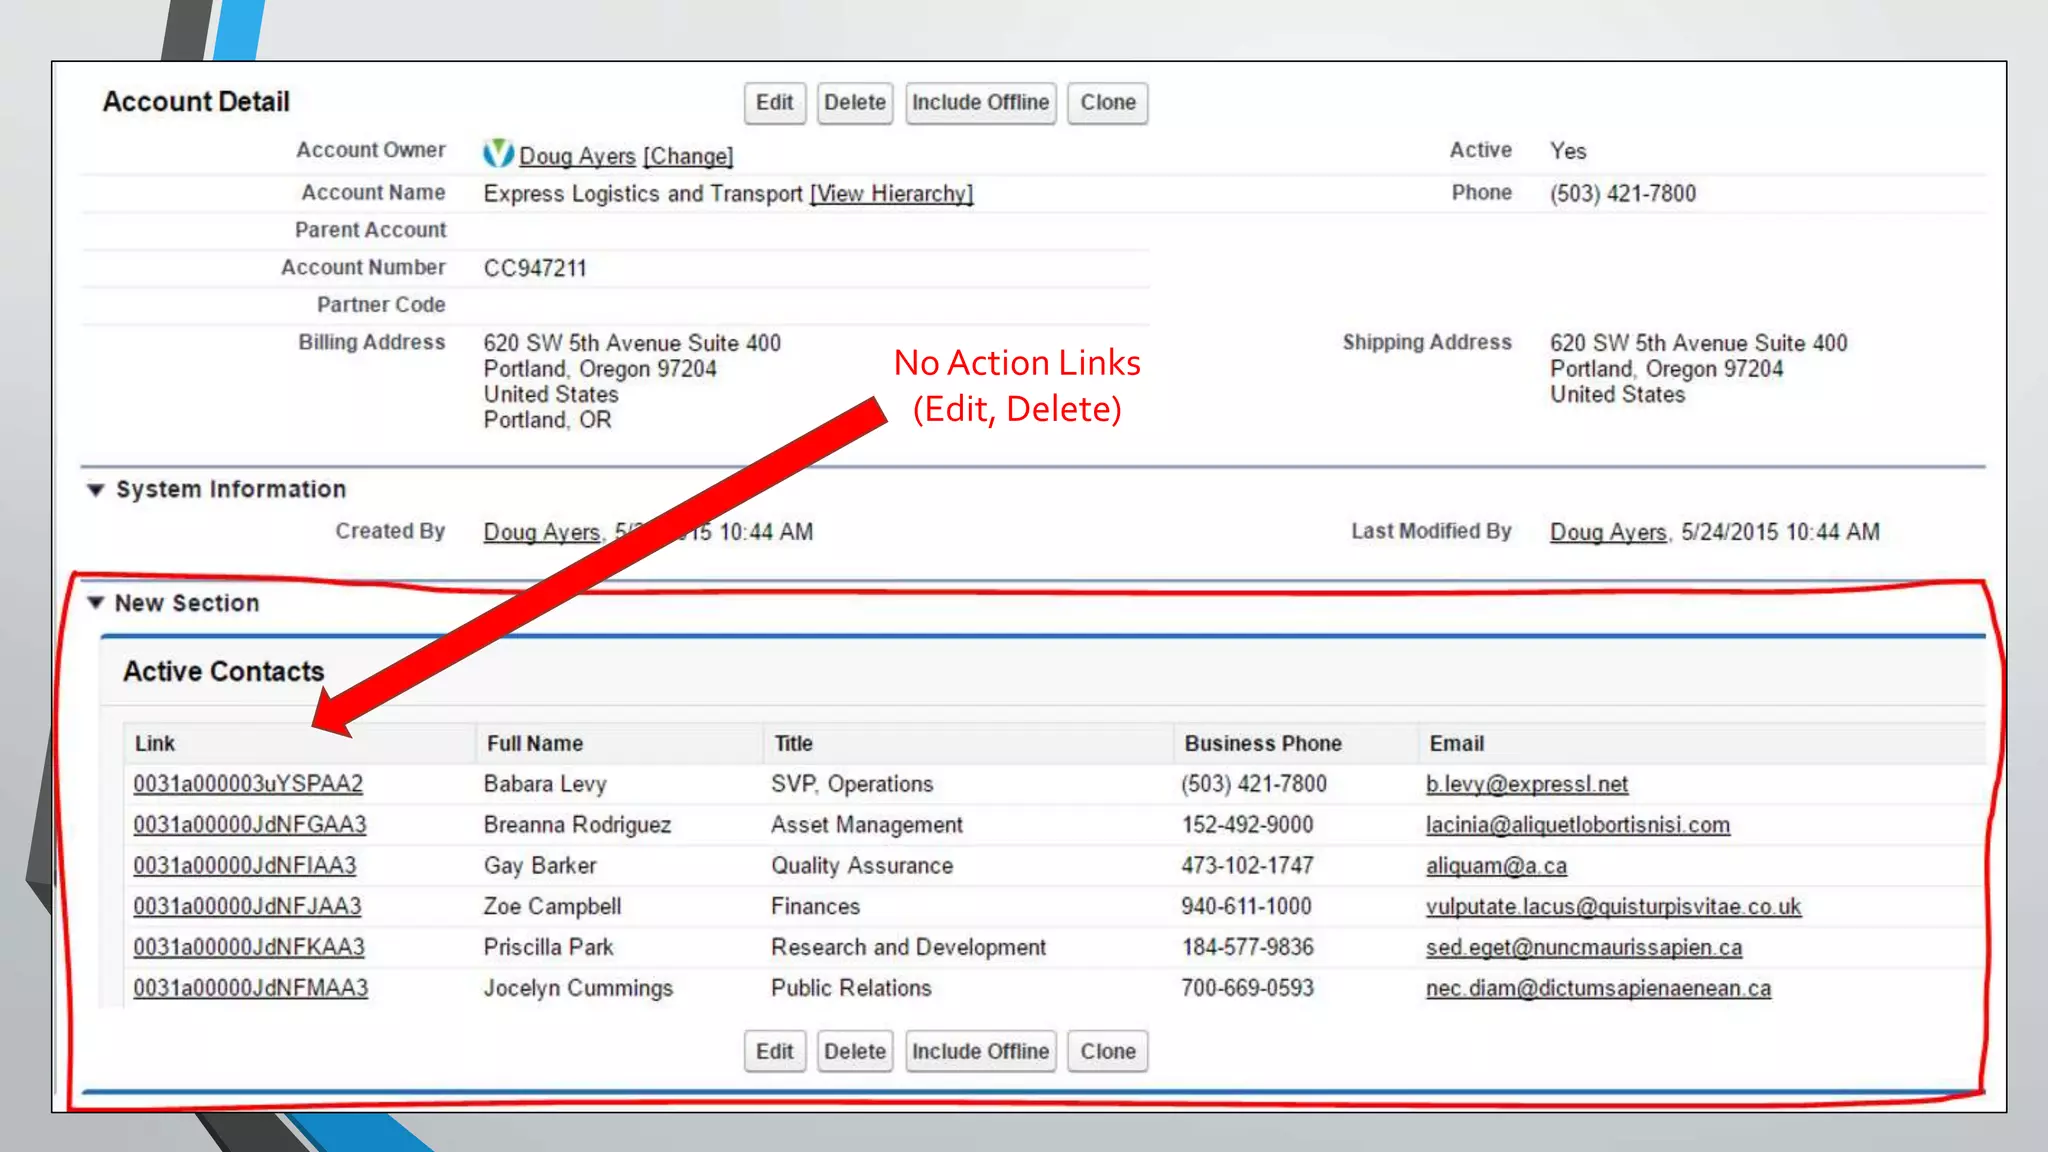Click the bottom Clone button
Image resolution: width=2048 pixels, height=1152 pixels.
1108,1052
